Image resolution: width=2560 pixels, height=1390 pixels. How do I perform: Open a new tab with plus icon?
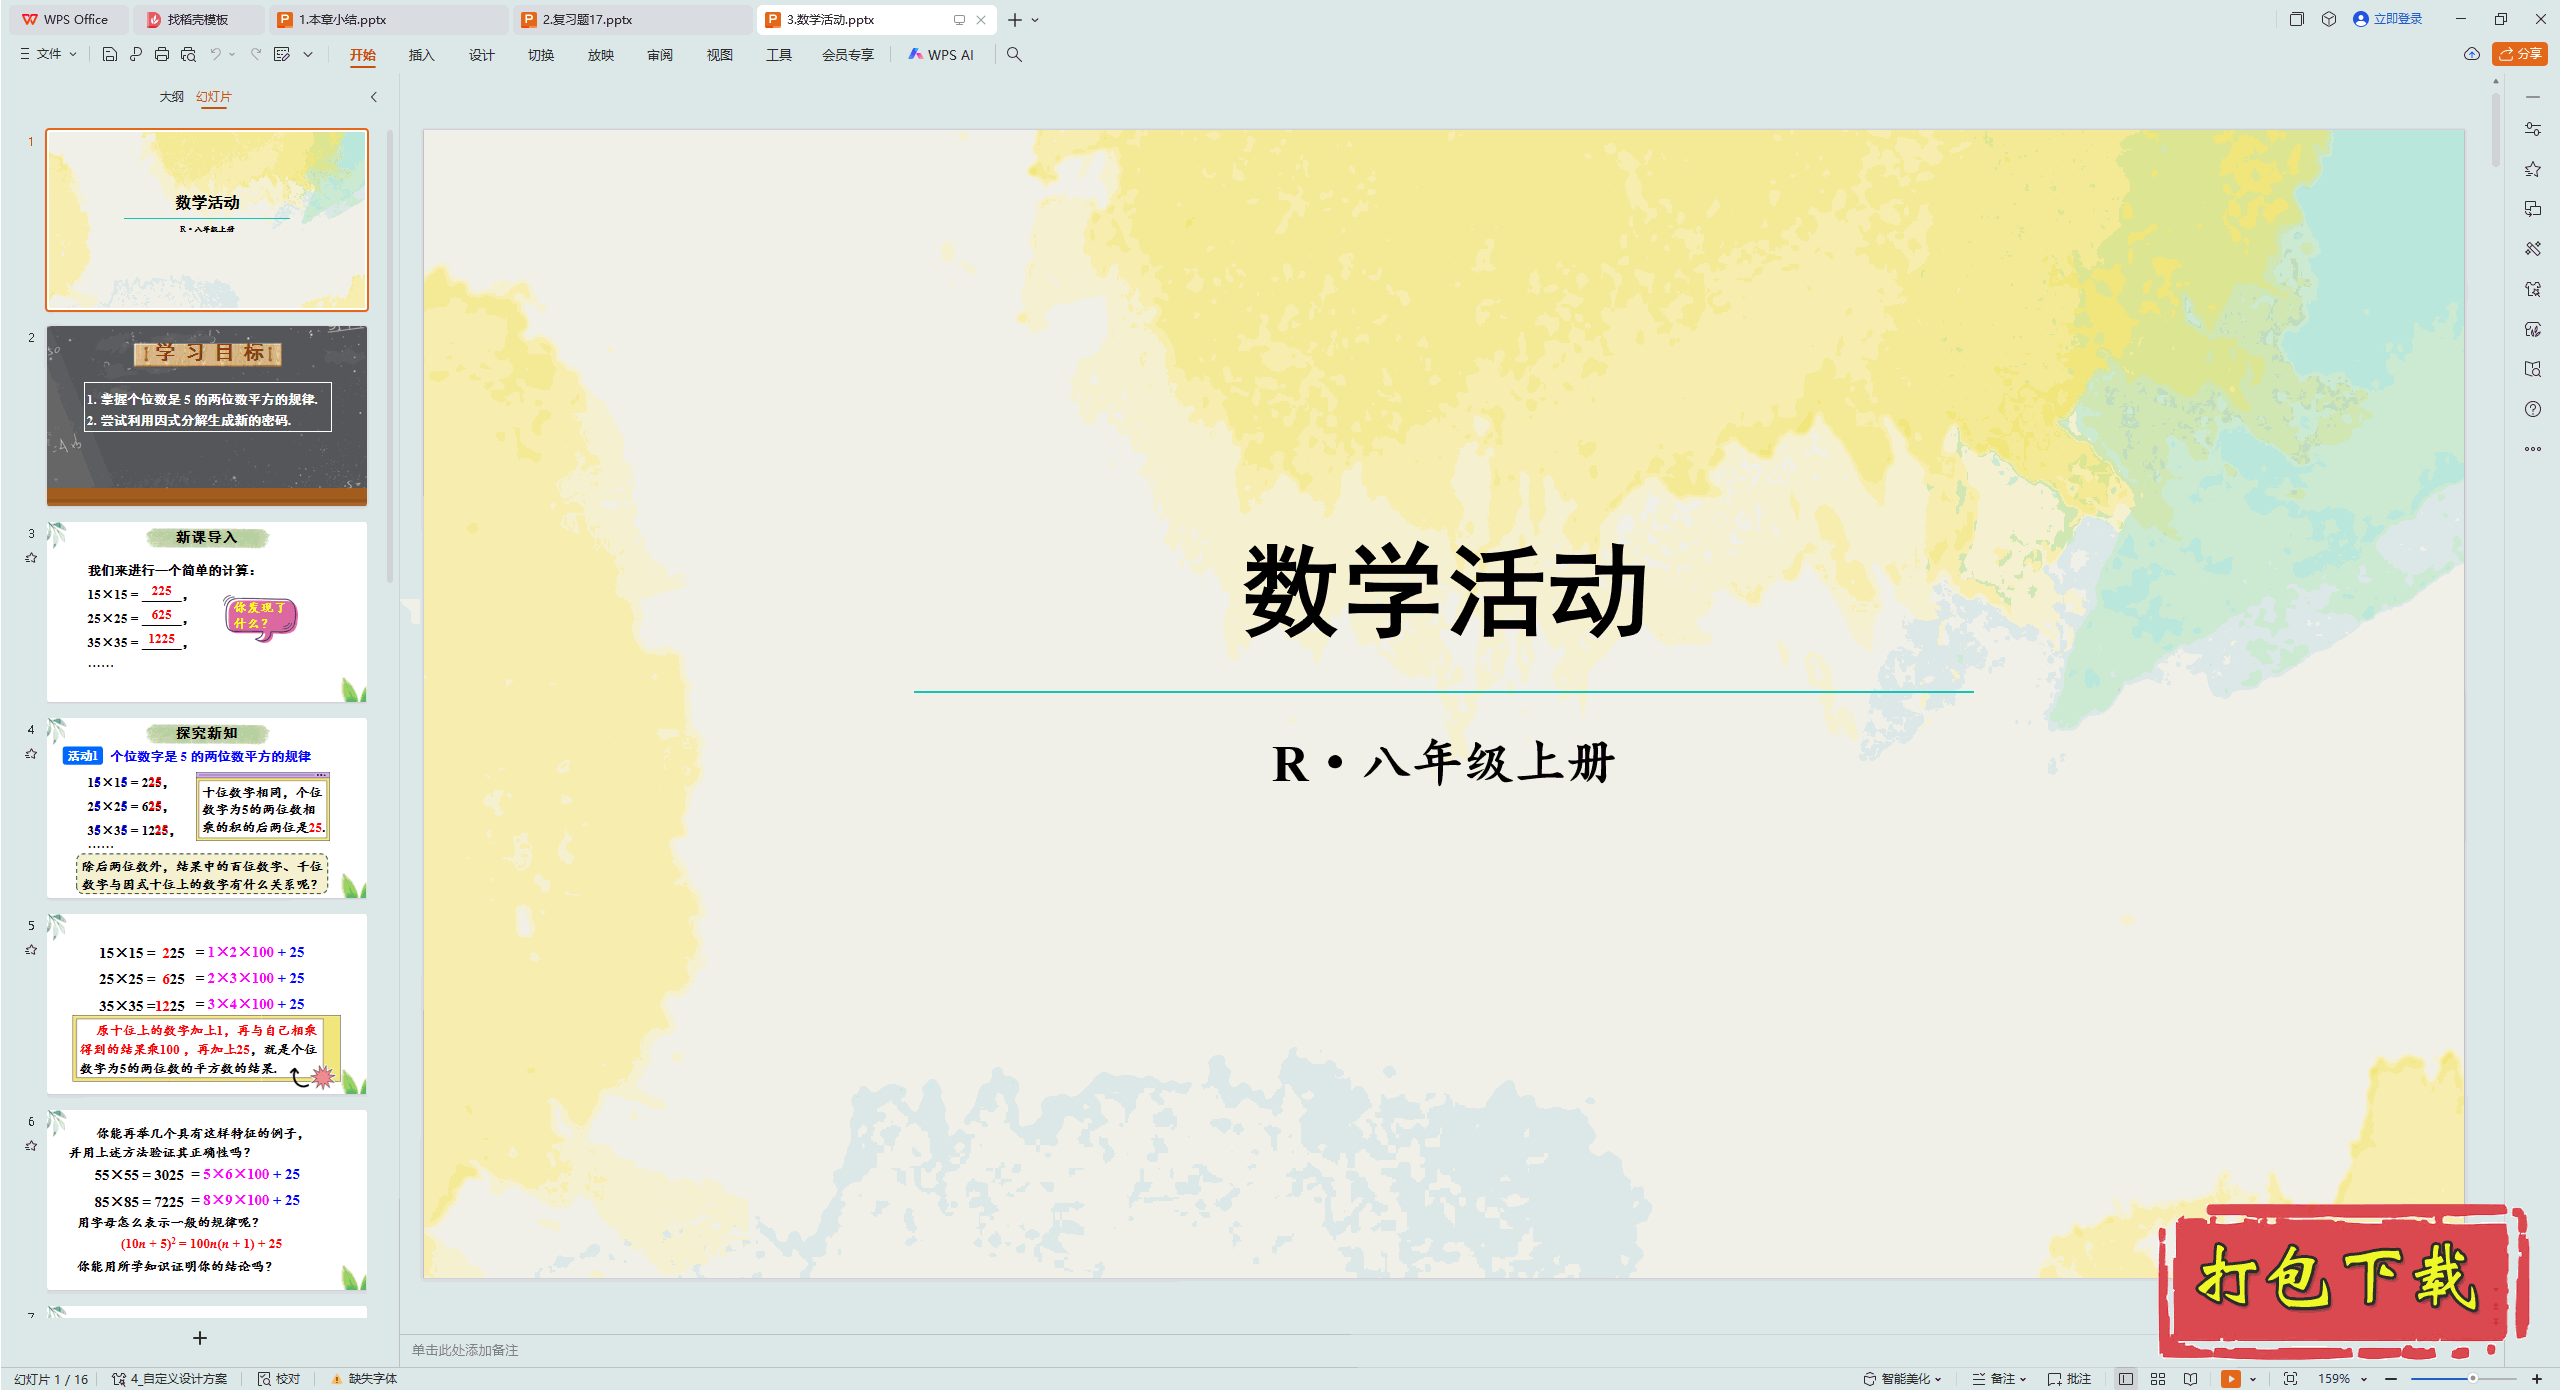coord(1015,19)
